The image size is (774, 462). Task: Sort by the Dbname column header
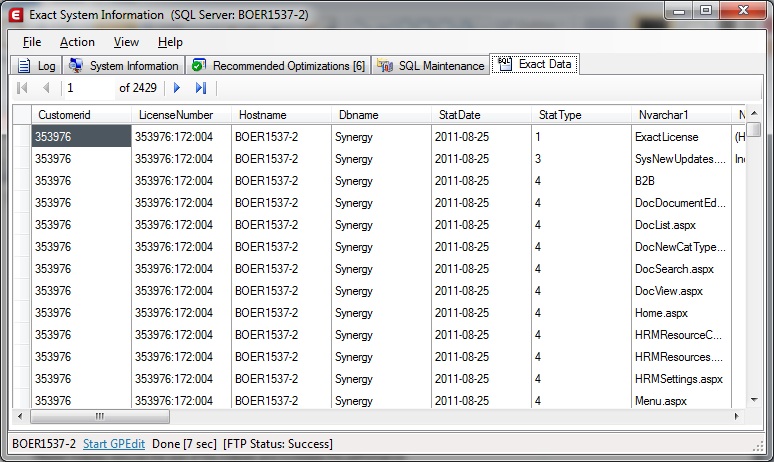[x=382, y=115]
